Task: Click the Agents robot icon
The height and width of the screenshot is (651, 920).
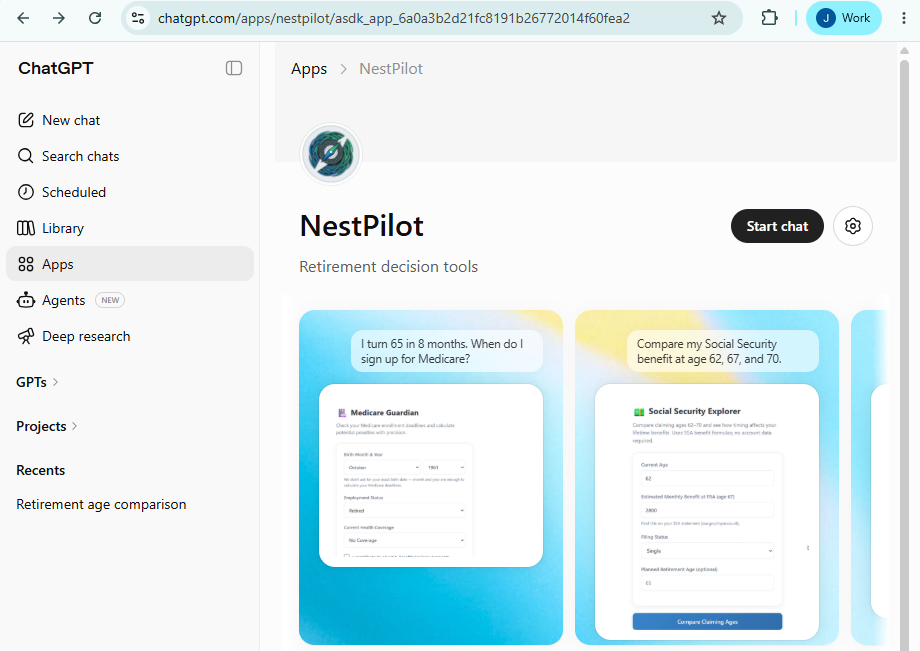Action: (26, 300)
